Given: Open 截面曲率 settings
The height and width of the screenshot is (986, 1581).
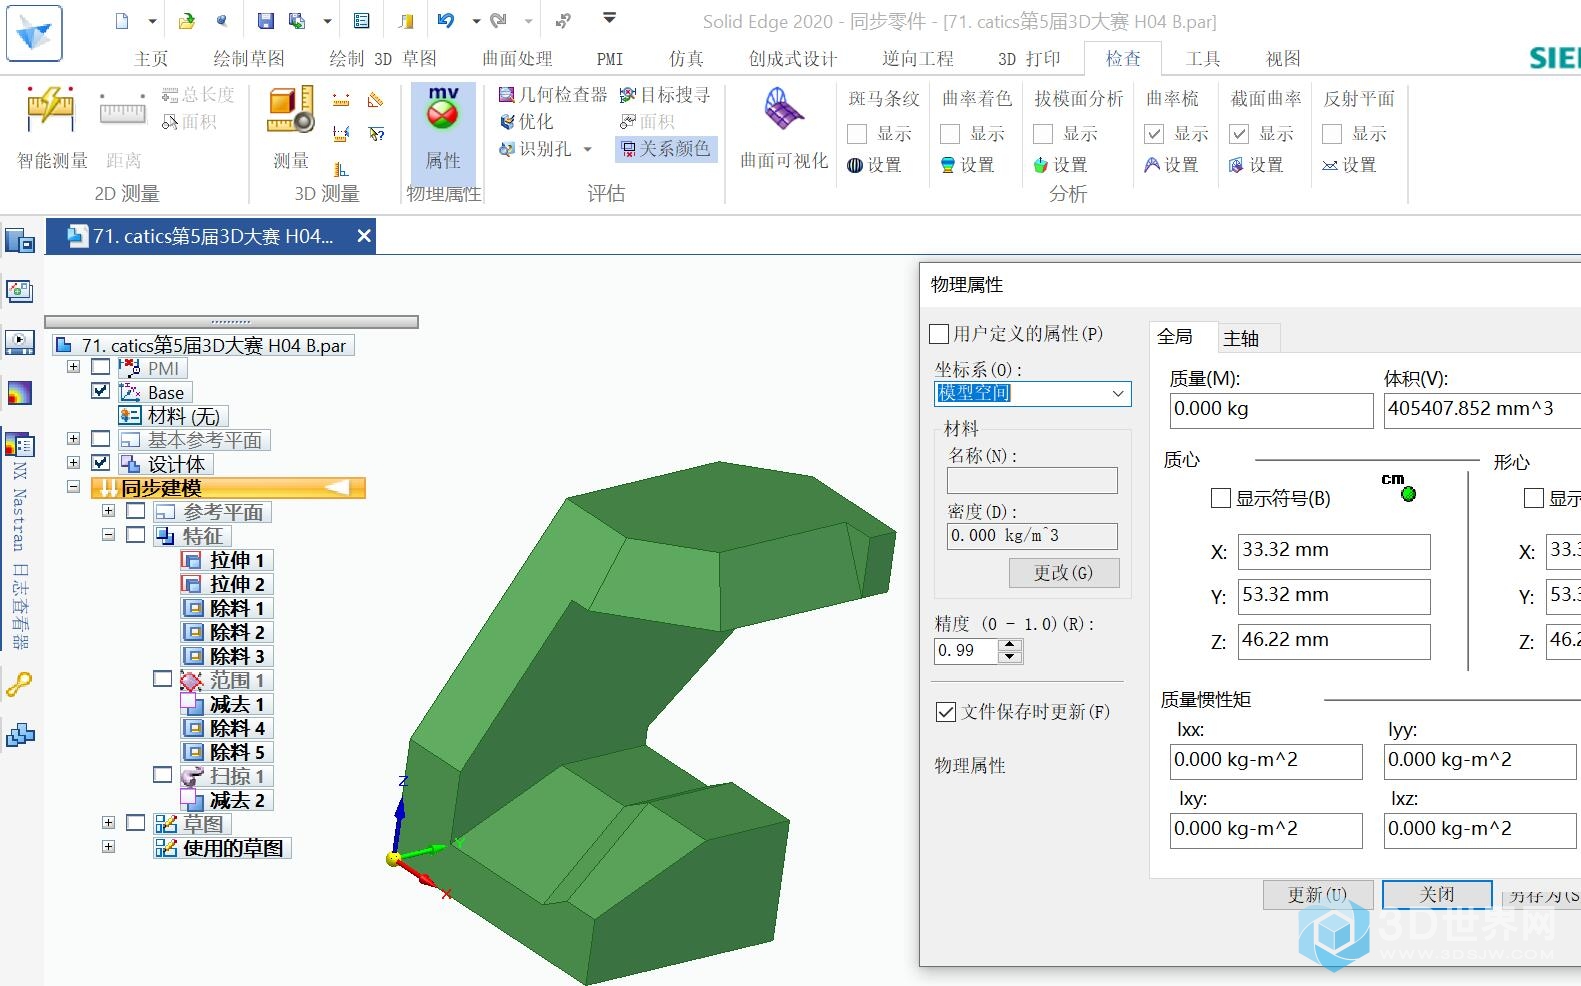Looking at the screenshot, I should 1256,165.
